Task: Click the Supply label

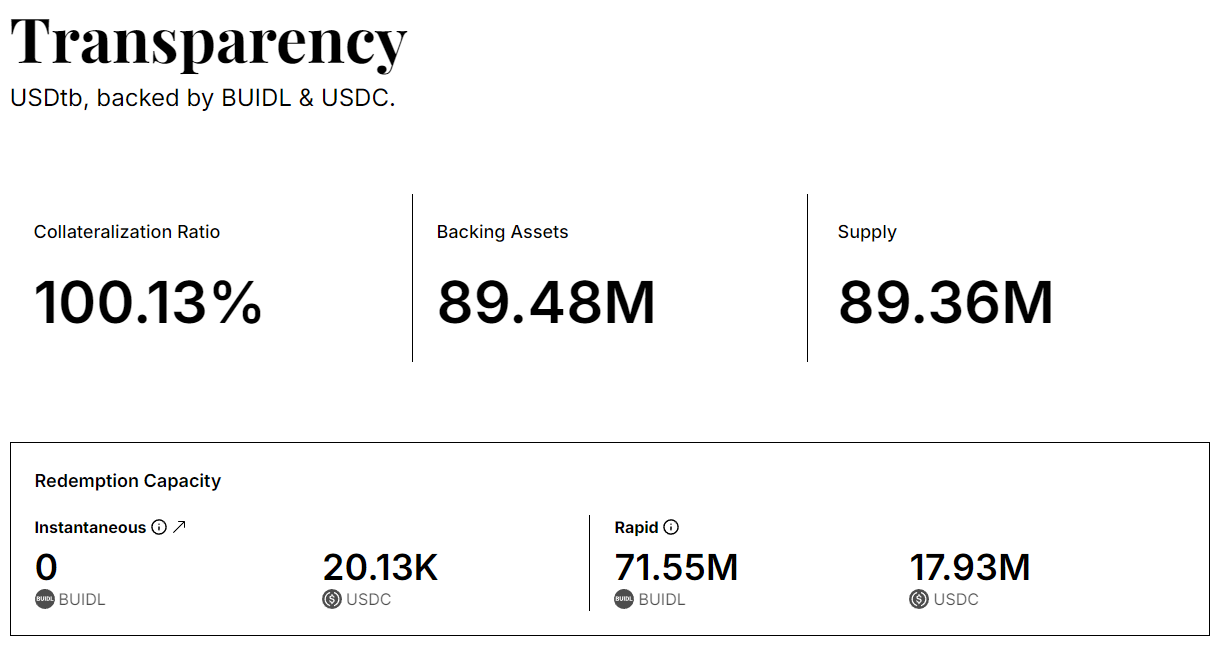Action: click(x=867, y=232)
